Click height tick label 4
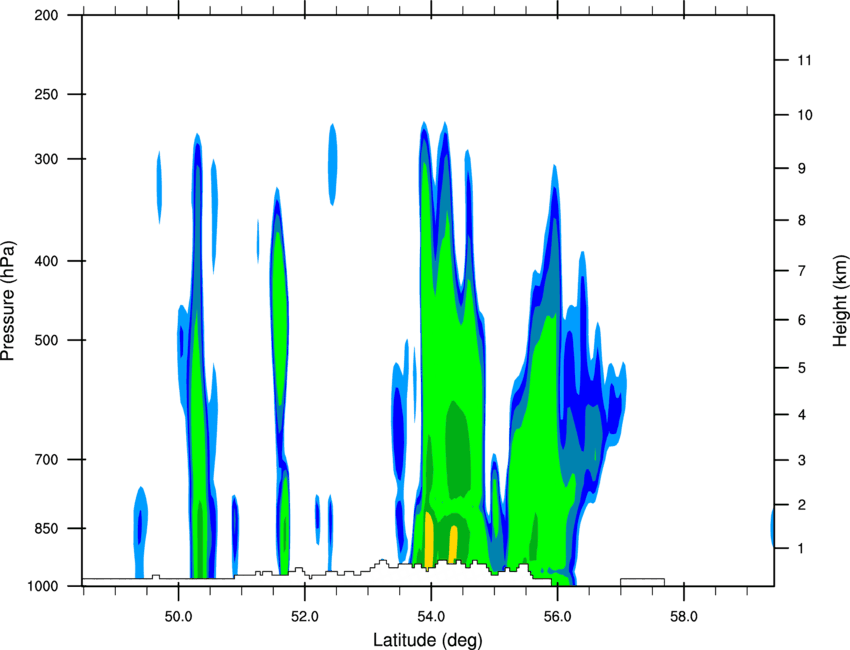The height and width of the screenshot is (650, 850). [x=801, y=415]
